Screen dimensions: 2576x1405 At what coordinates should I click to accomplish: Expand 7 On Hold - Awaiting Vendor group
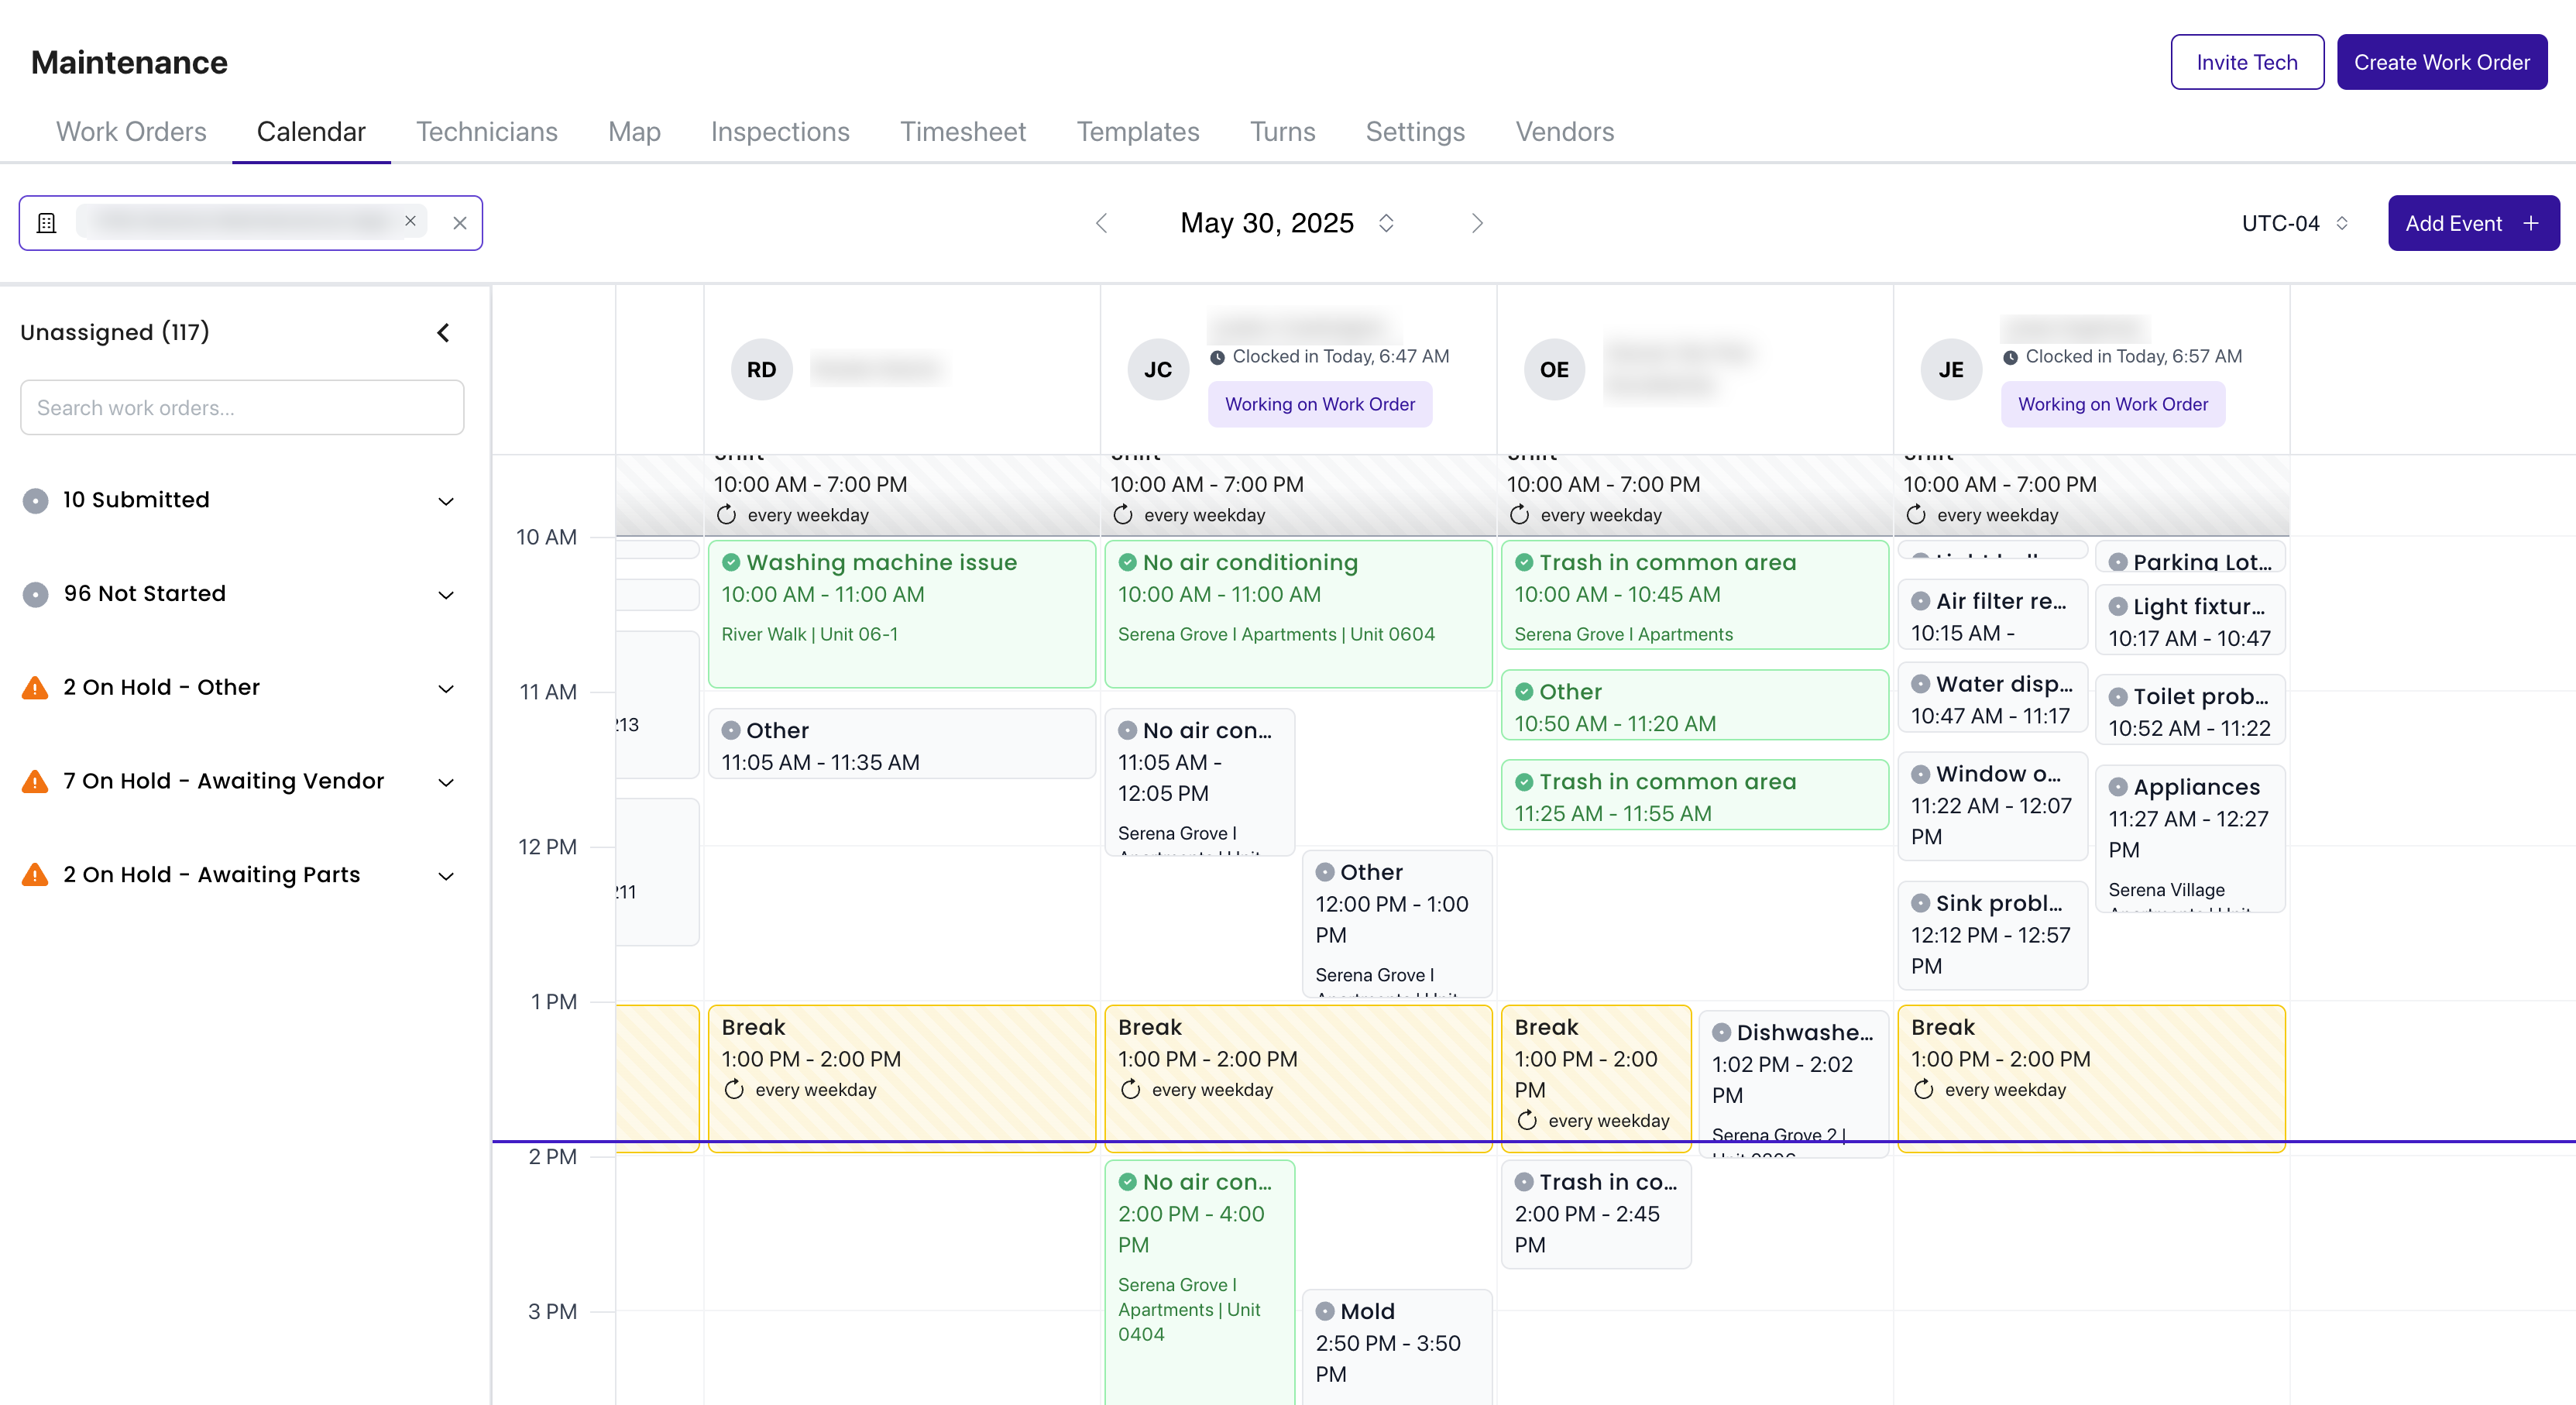tap(446, 782)
